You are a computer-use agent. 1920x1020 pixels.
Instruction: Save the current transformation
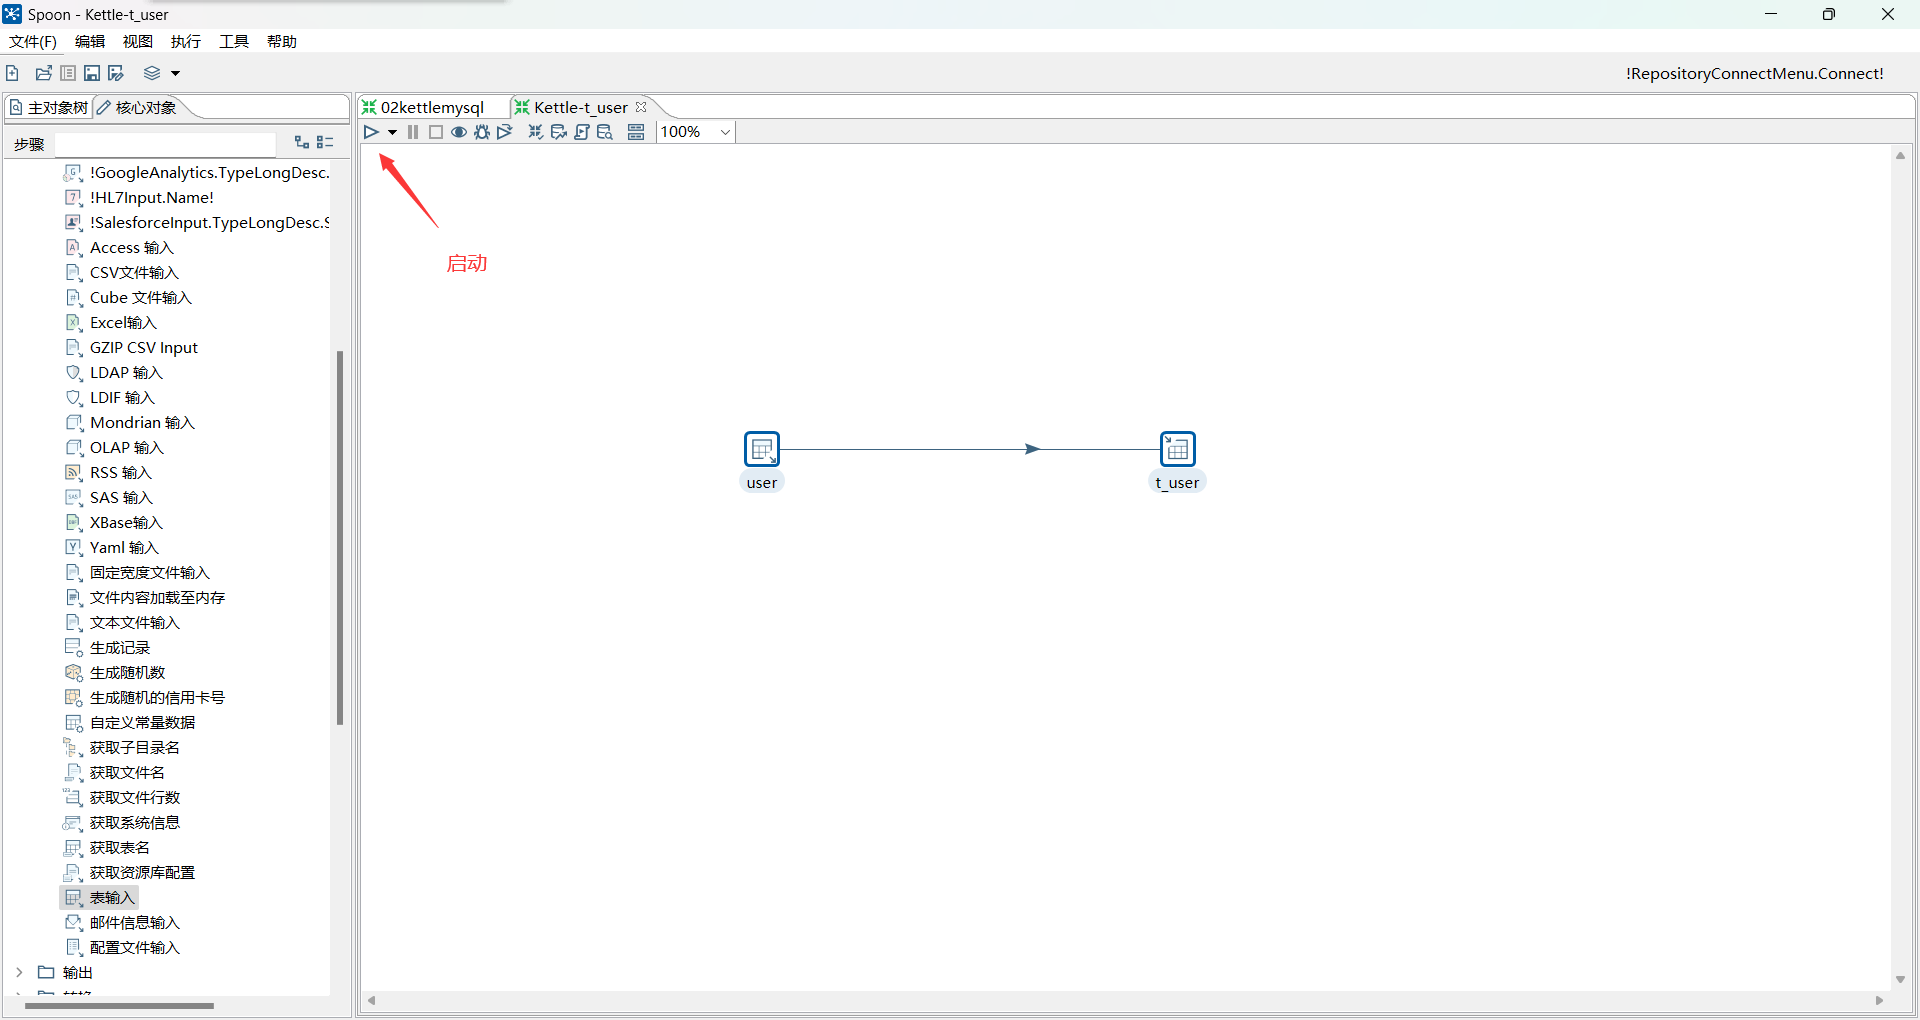click(x=92, y=73)
